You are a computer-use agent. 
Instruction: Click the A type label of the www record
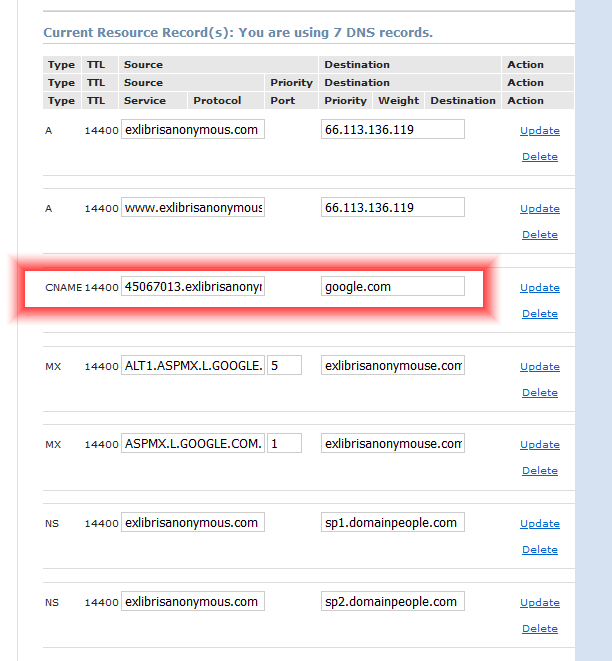(x=48, y=209)
